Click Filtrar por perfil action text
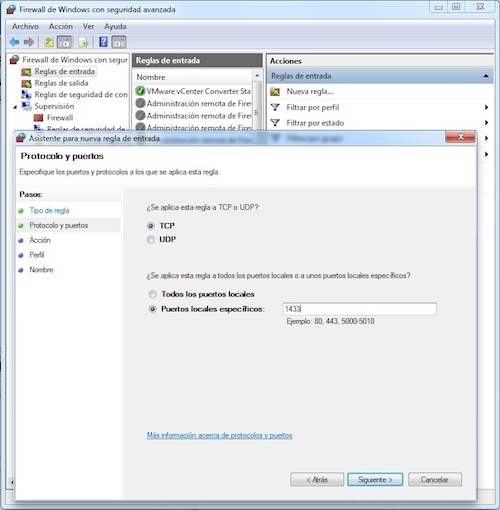 (313, 107)
